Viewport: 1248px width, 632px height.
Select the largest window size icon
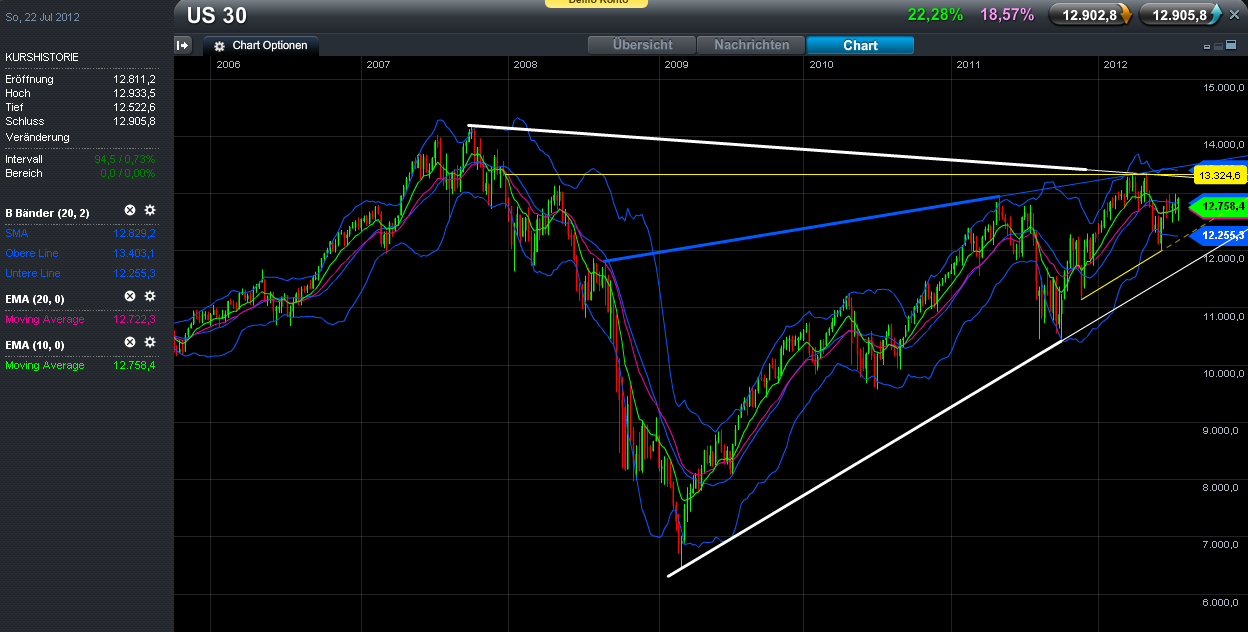tap(1231, 46)
